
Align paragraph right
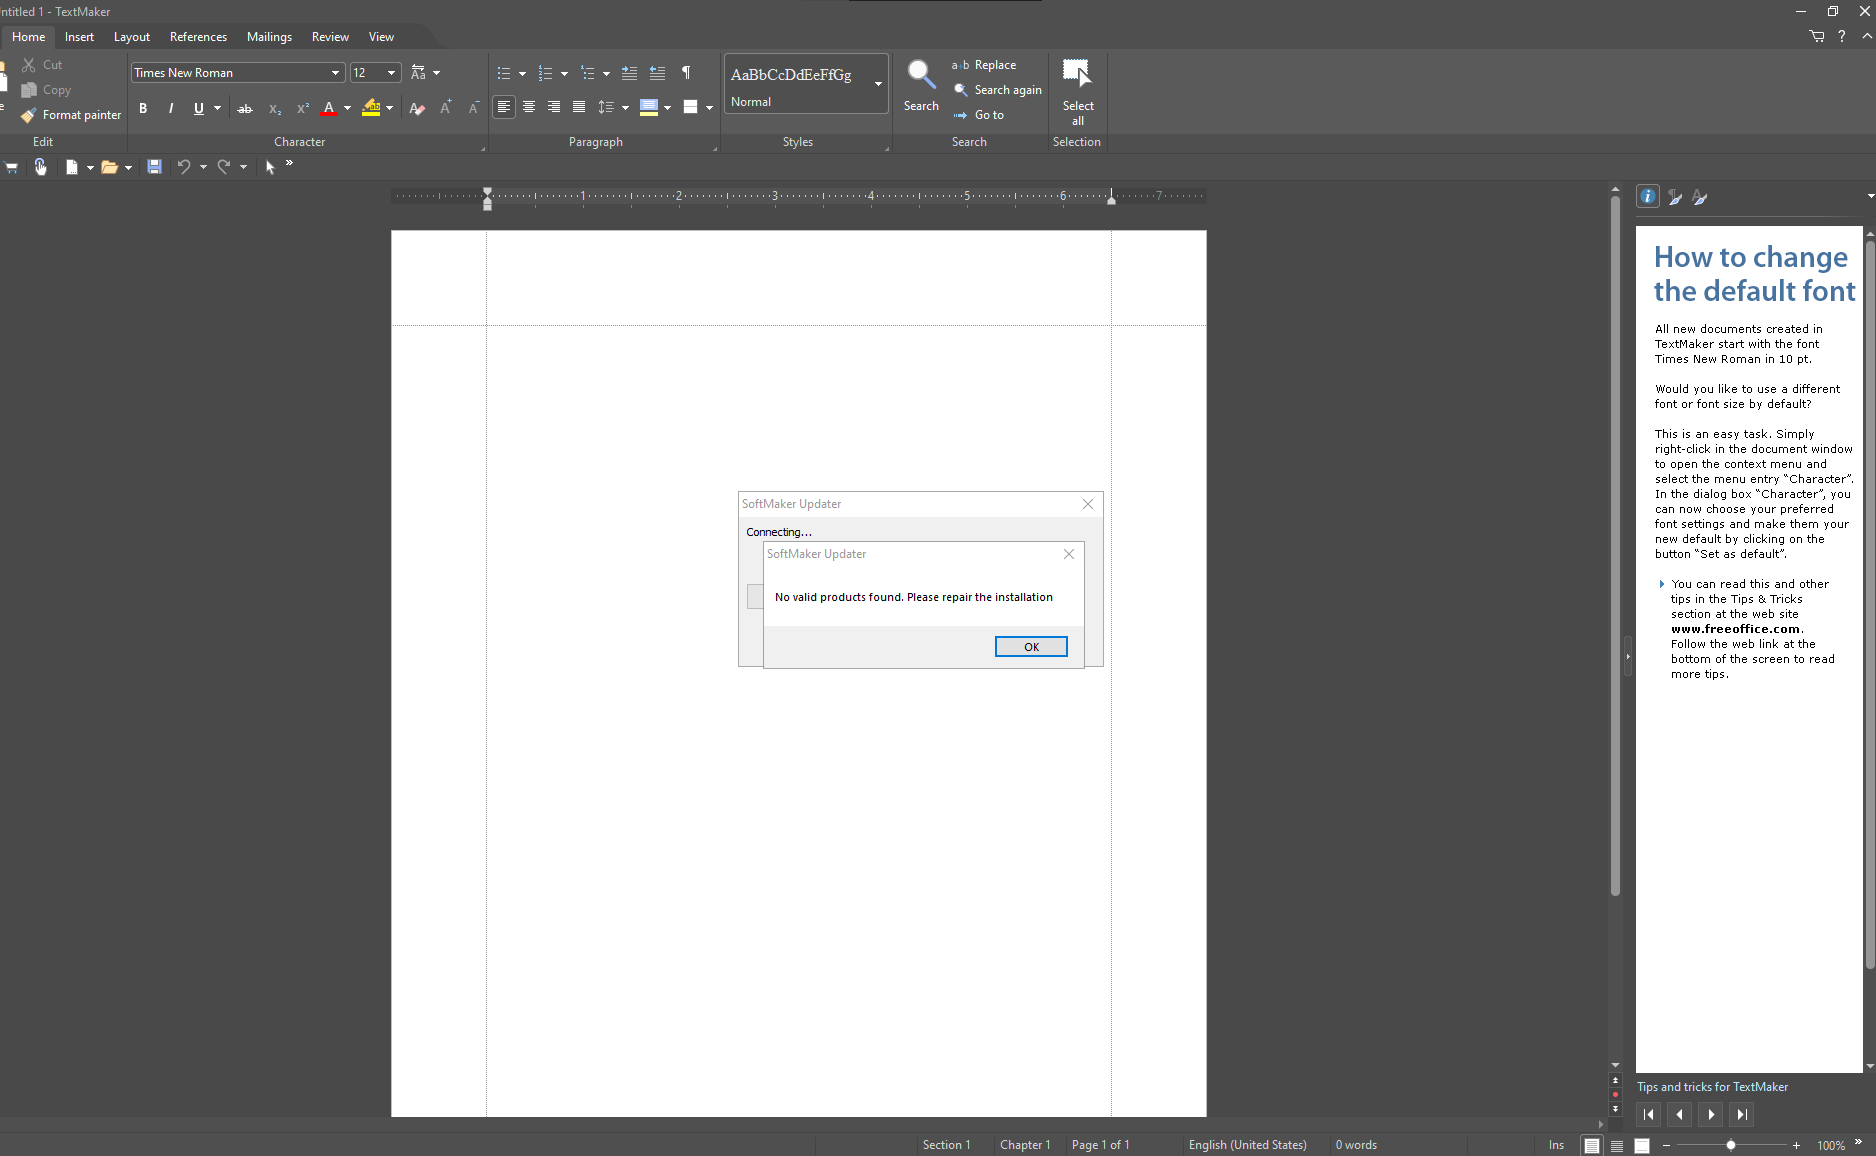coord(554,107)
